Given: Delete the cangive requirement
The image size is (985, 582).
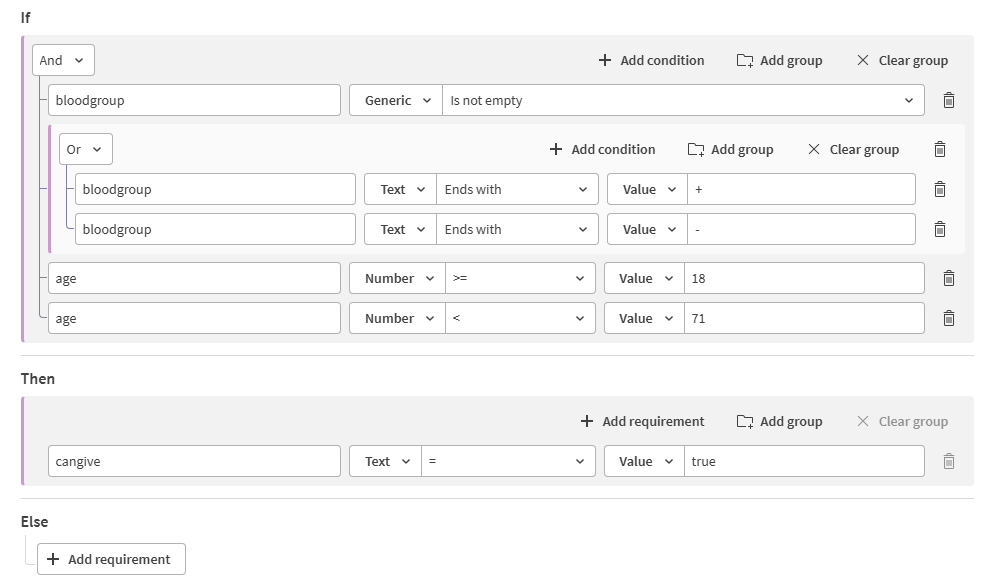Looking at the screenshot, I should (x=948, y=460).
